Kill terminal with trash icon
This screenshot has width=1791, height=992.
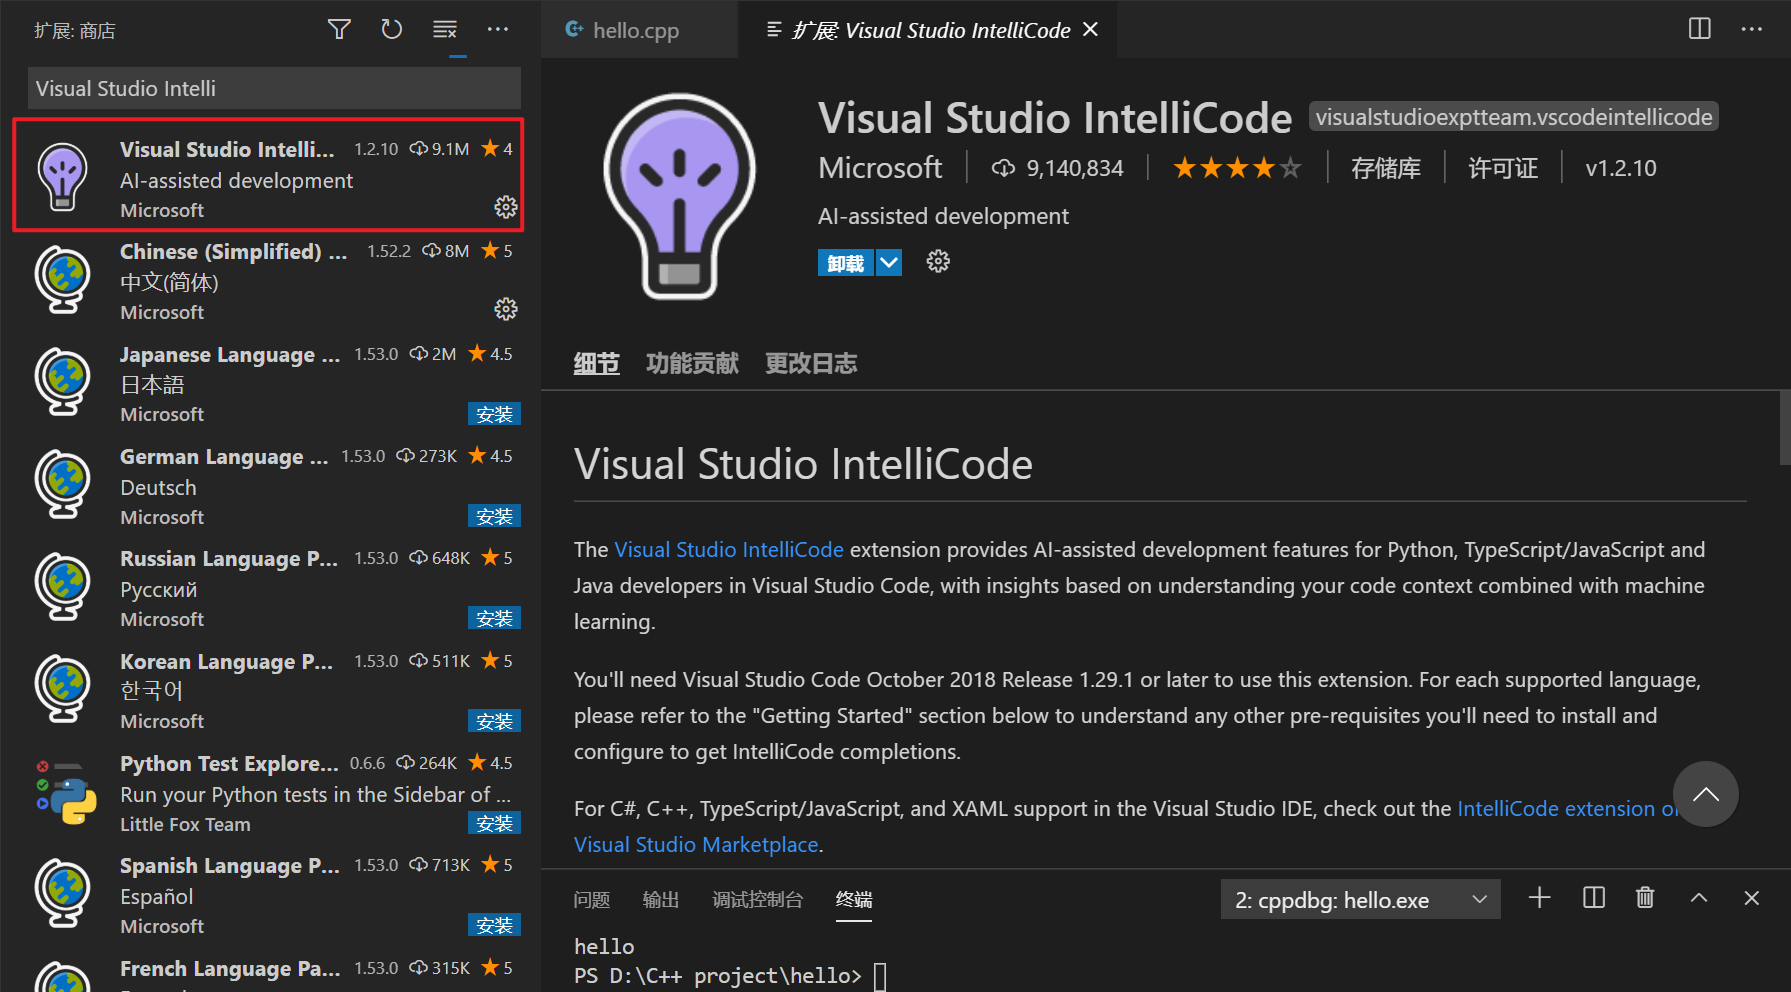pyautogui.click(x=1645, y=898)
